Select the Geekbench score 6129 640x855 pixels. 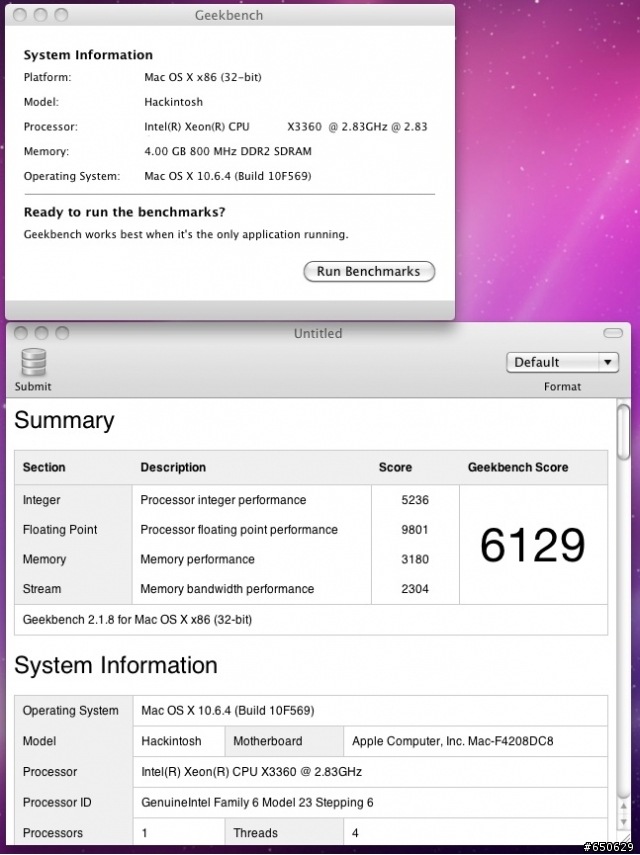click(533, 545)
